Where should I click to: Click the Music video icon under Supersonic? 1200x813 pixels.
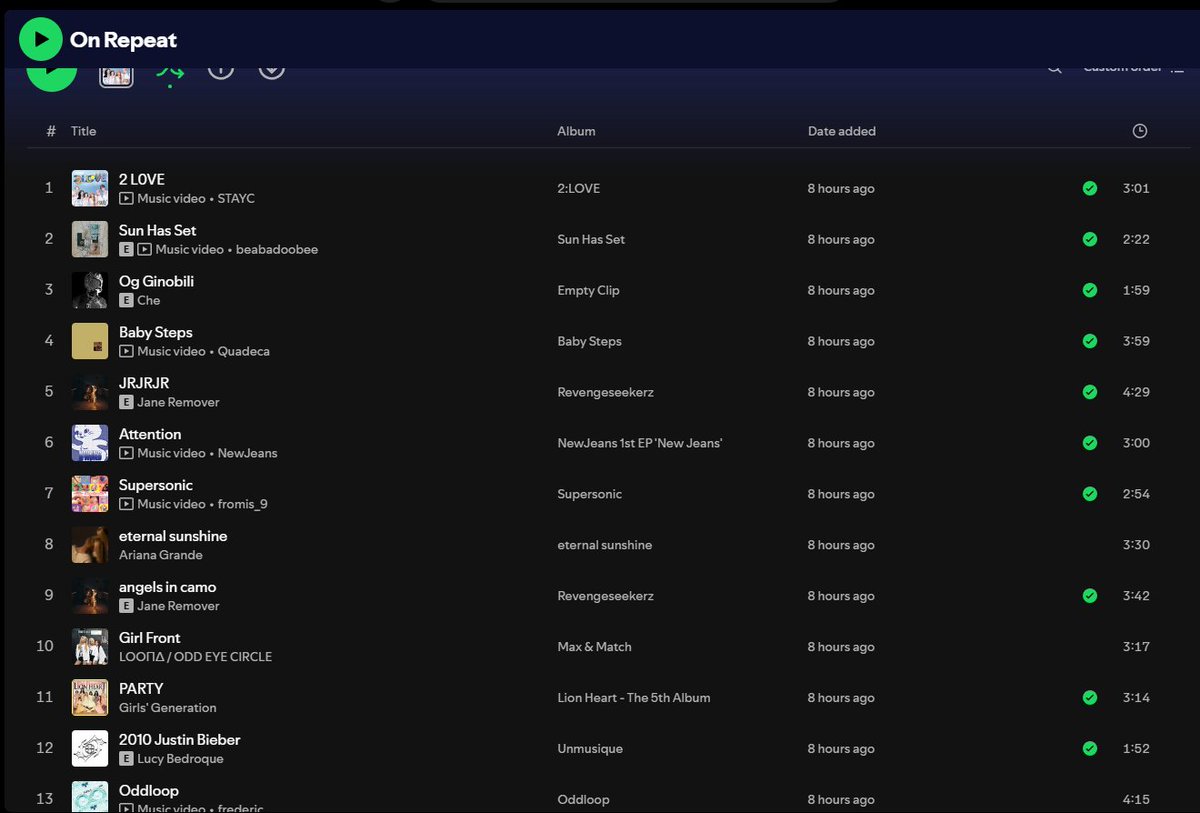[x=126, y=505]
